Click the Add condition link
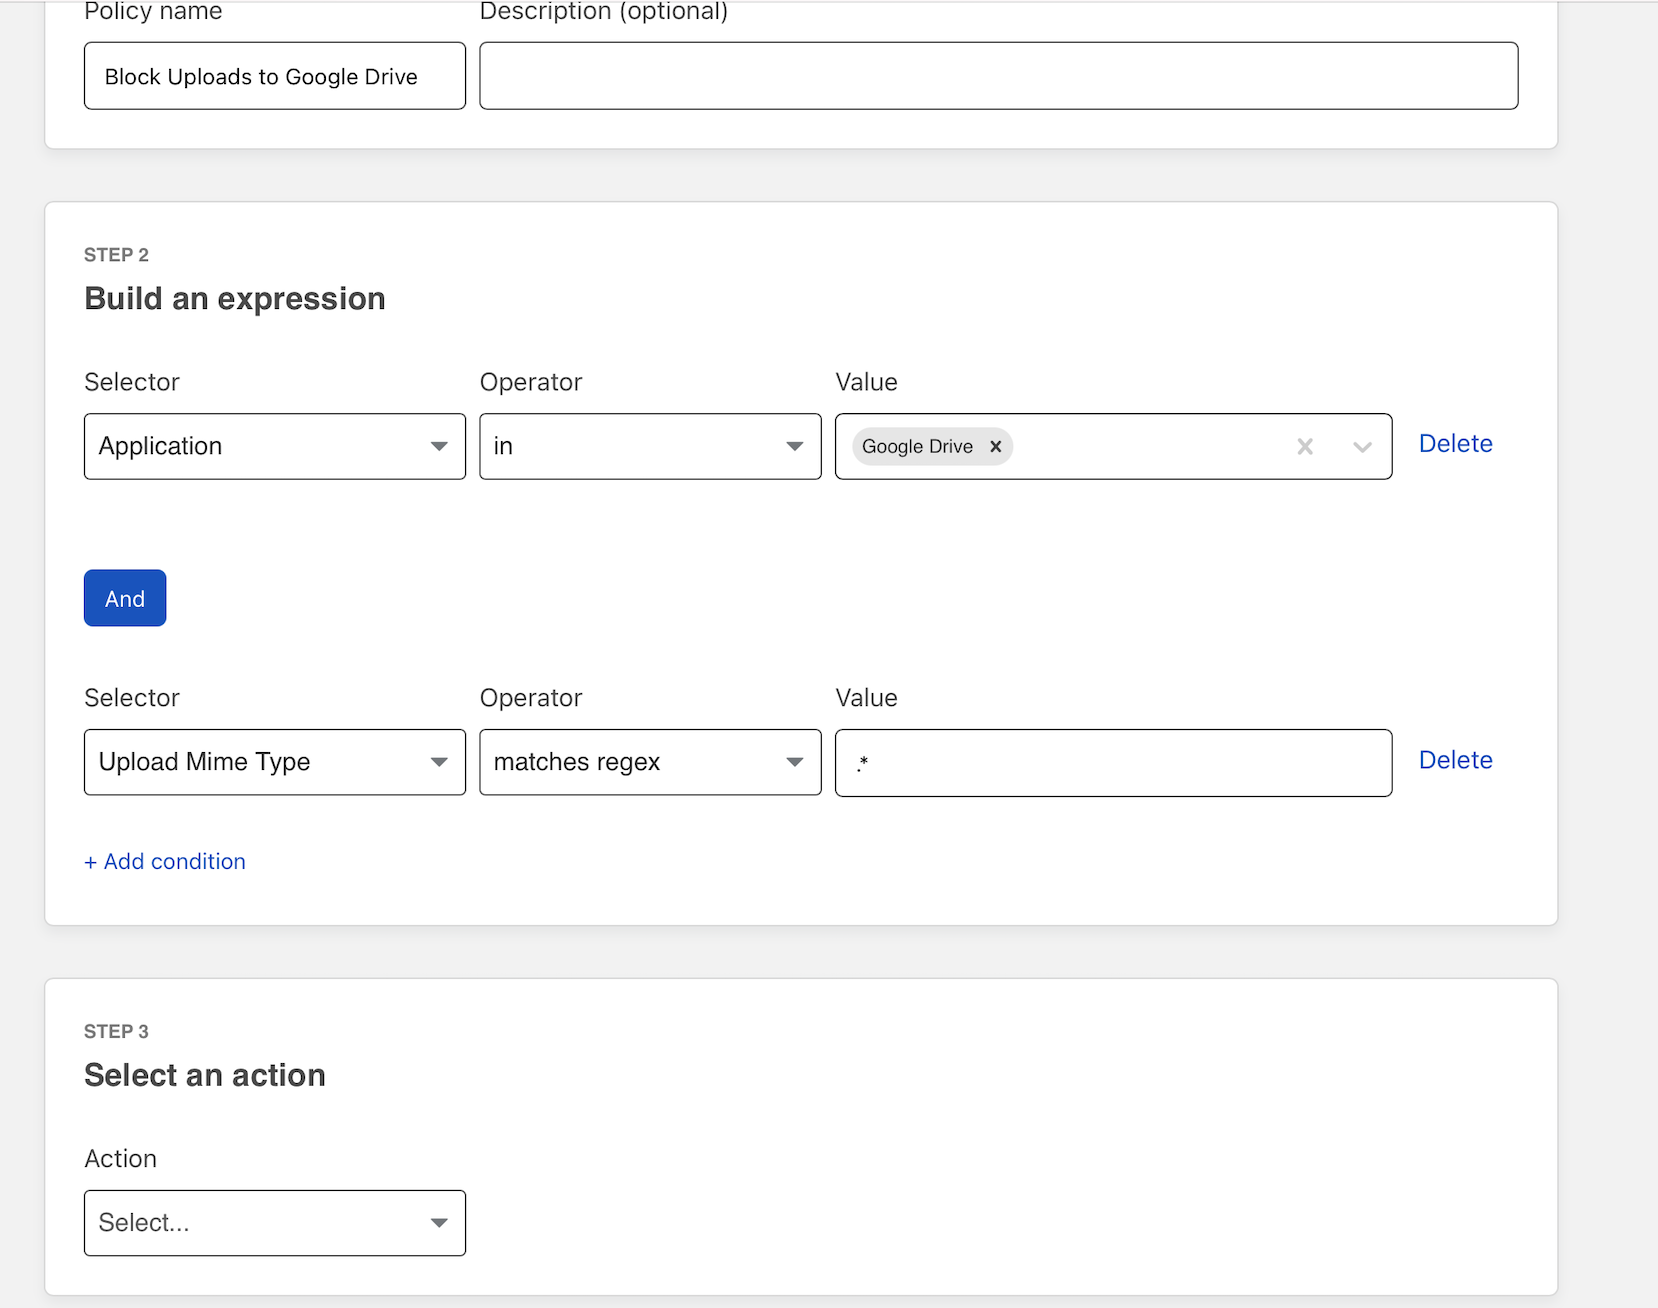 click(x=164, y=861)
